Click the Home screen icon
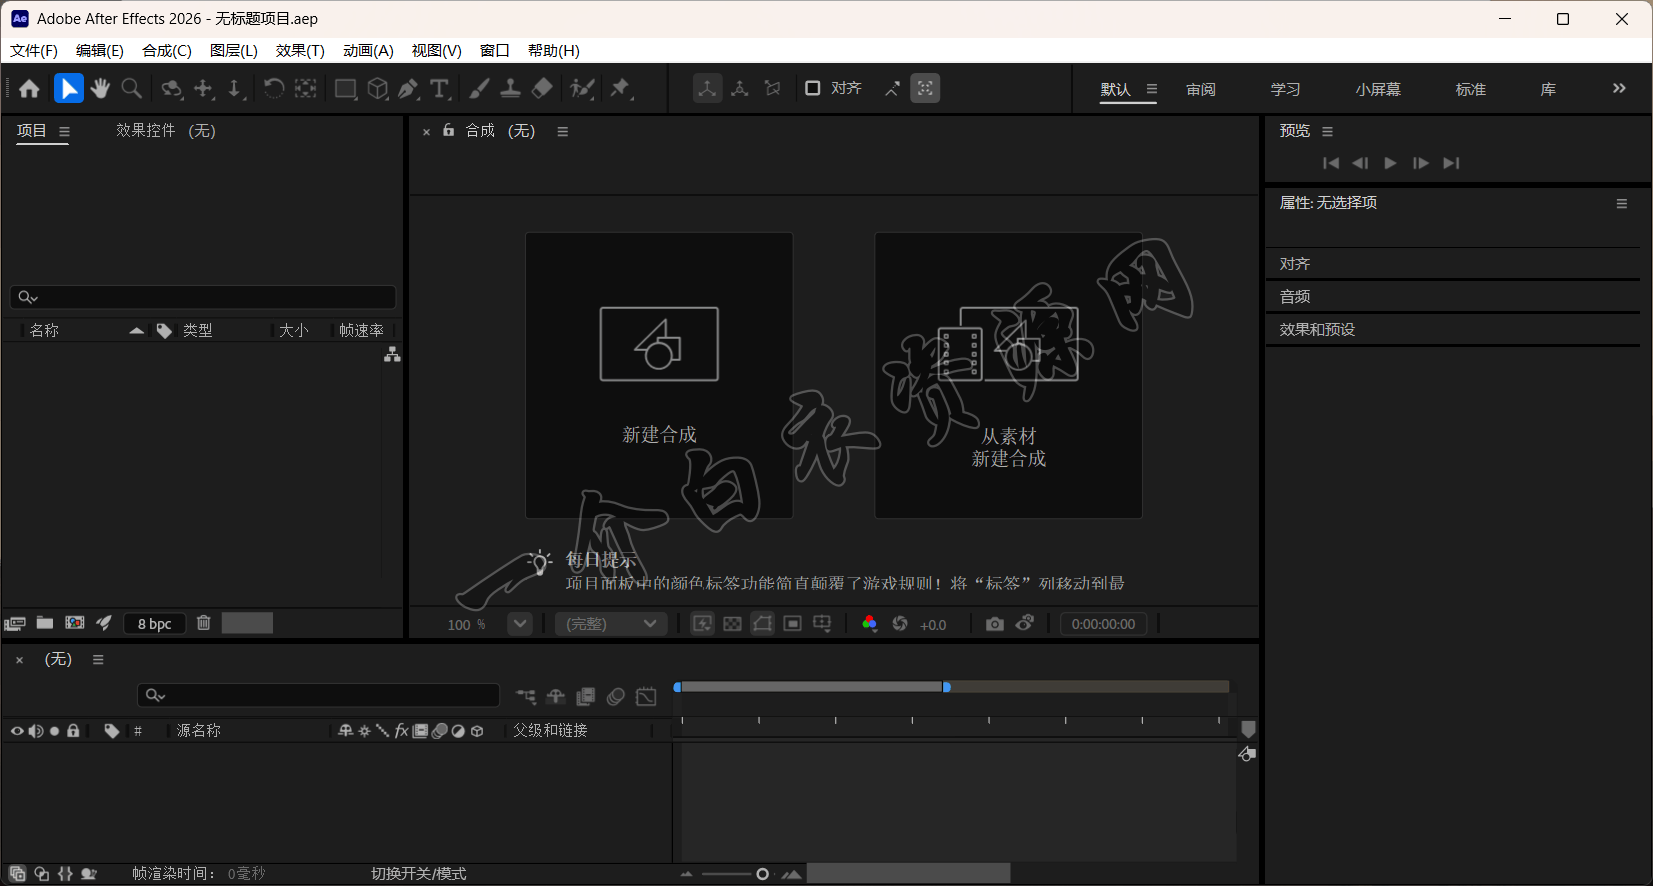This screenshot has width=1653, height=886. [x=29, y=89]
